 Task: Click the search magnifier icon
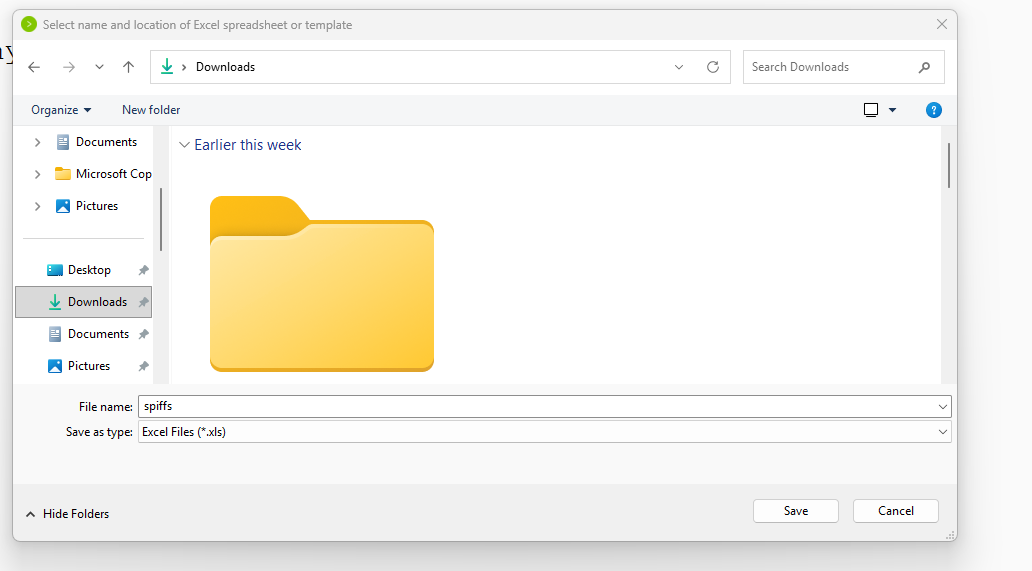924,67
